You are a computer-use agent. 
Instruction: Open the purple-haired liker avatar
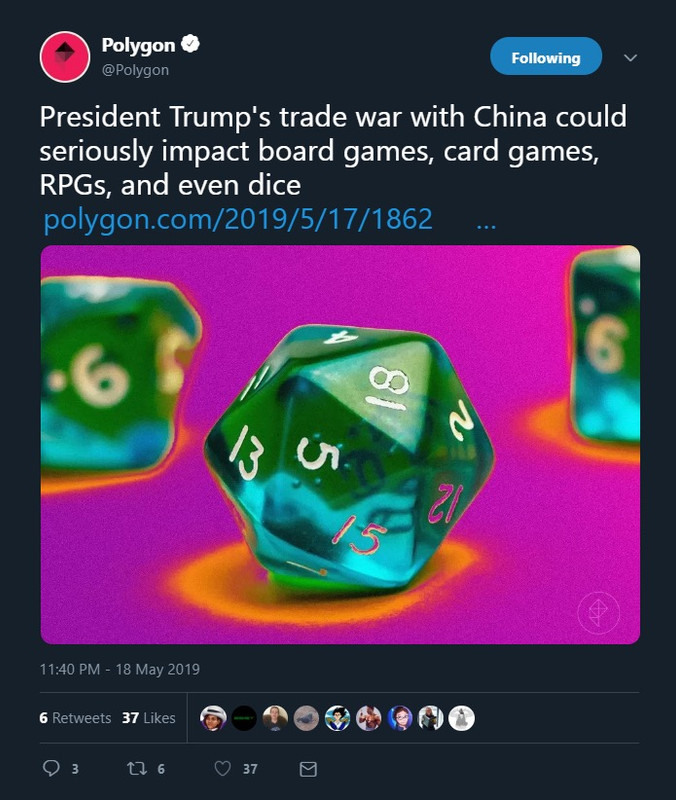pyautogui.click(x=399, y=718)
